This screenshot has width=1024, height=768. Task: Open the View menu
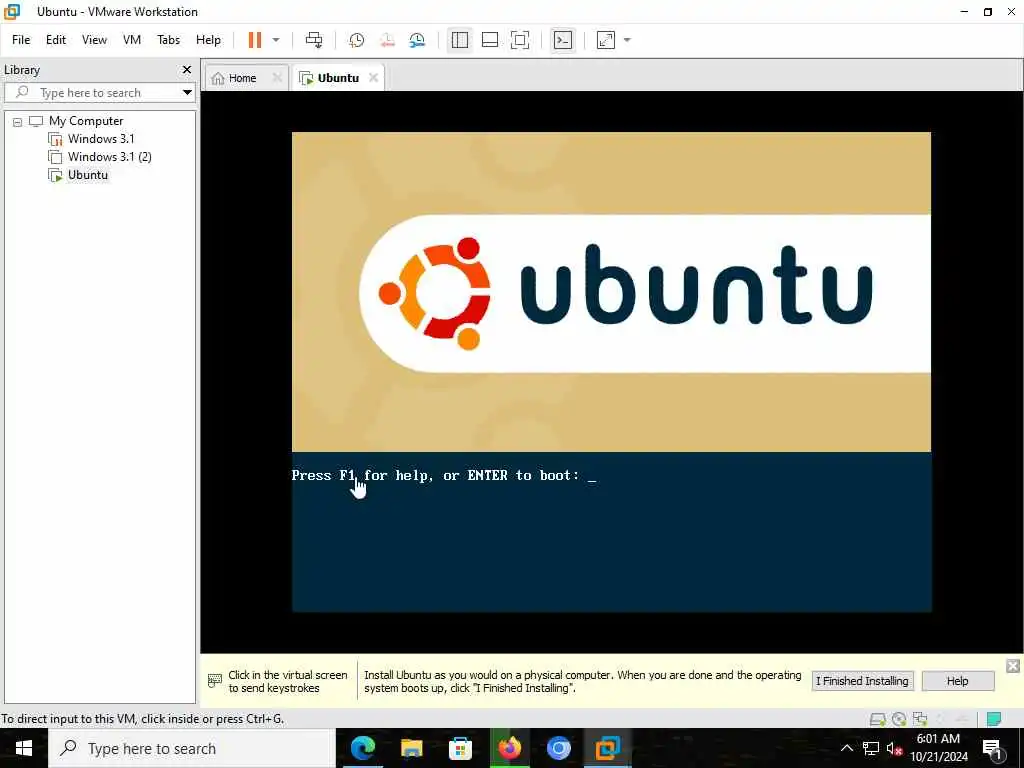coord(94,40)
